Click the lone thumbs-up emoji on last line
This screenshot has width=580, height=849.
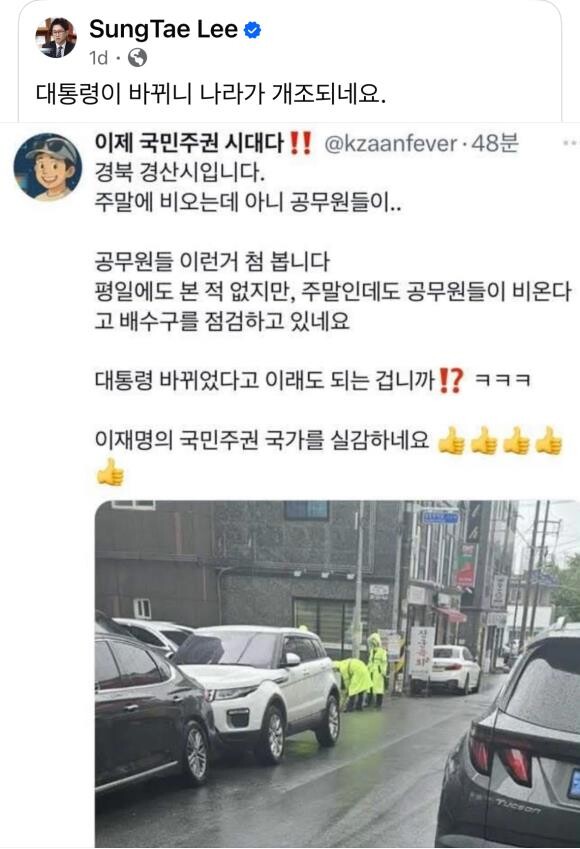pyautogui.click(x=110, y=472)
